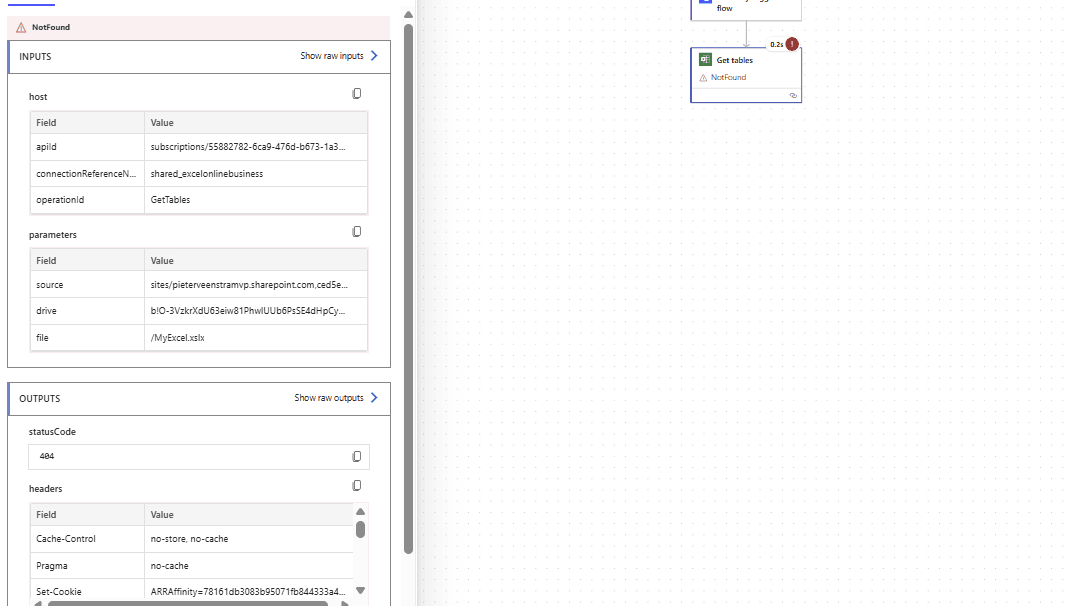Open the Show raw outputs link
Screen dimensions: 1066x606
[x=329, y=398]
